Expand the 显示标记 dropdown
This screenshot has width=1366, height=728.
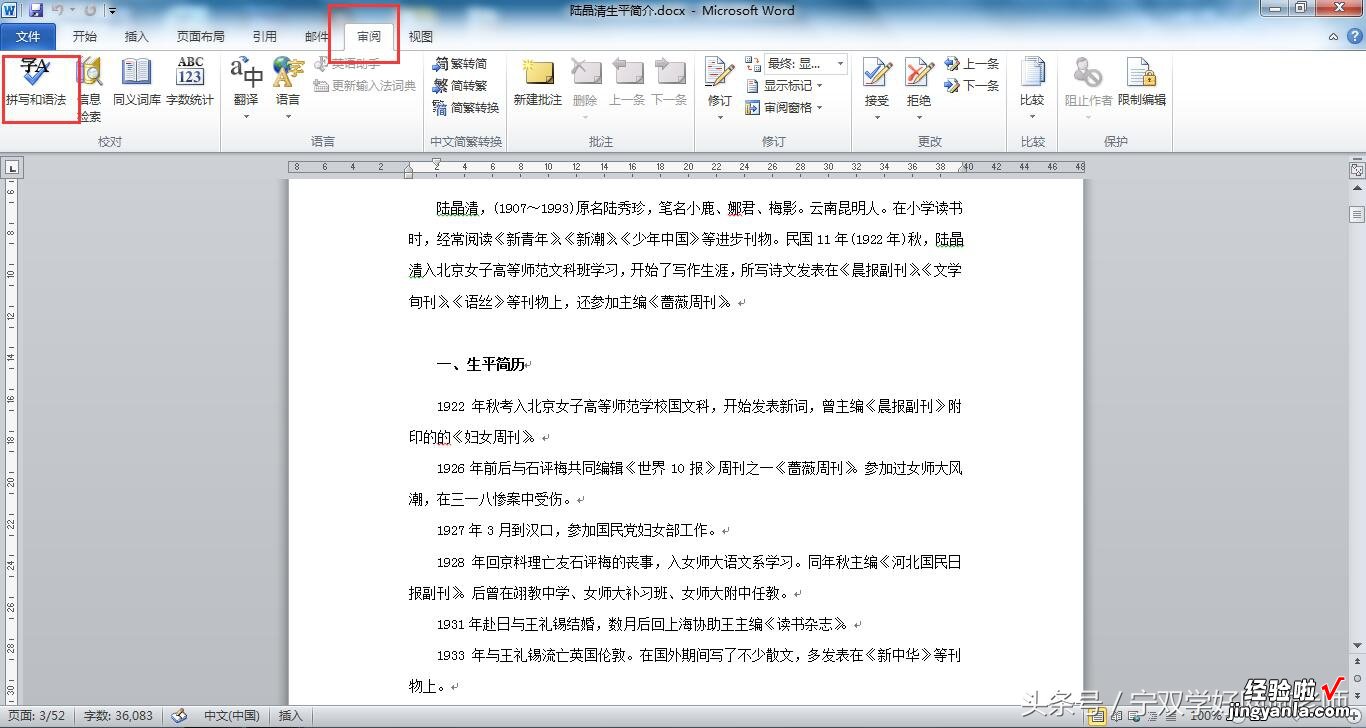click(786, 85)
